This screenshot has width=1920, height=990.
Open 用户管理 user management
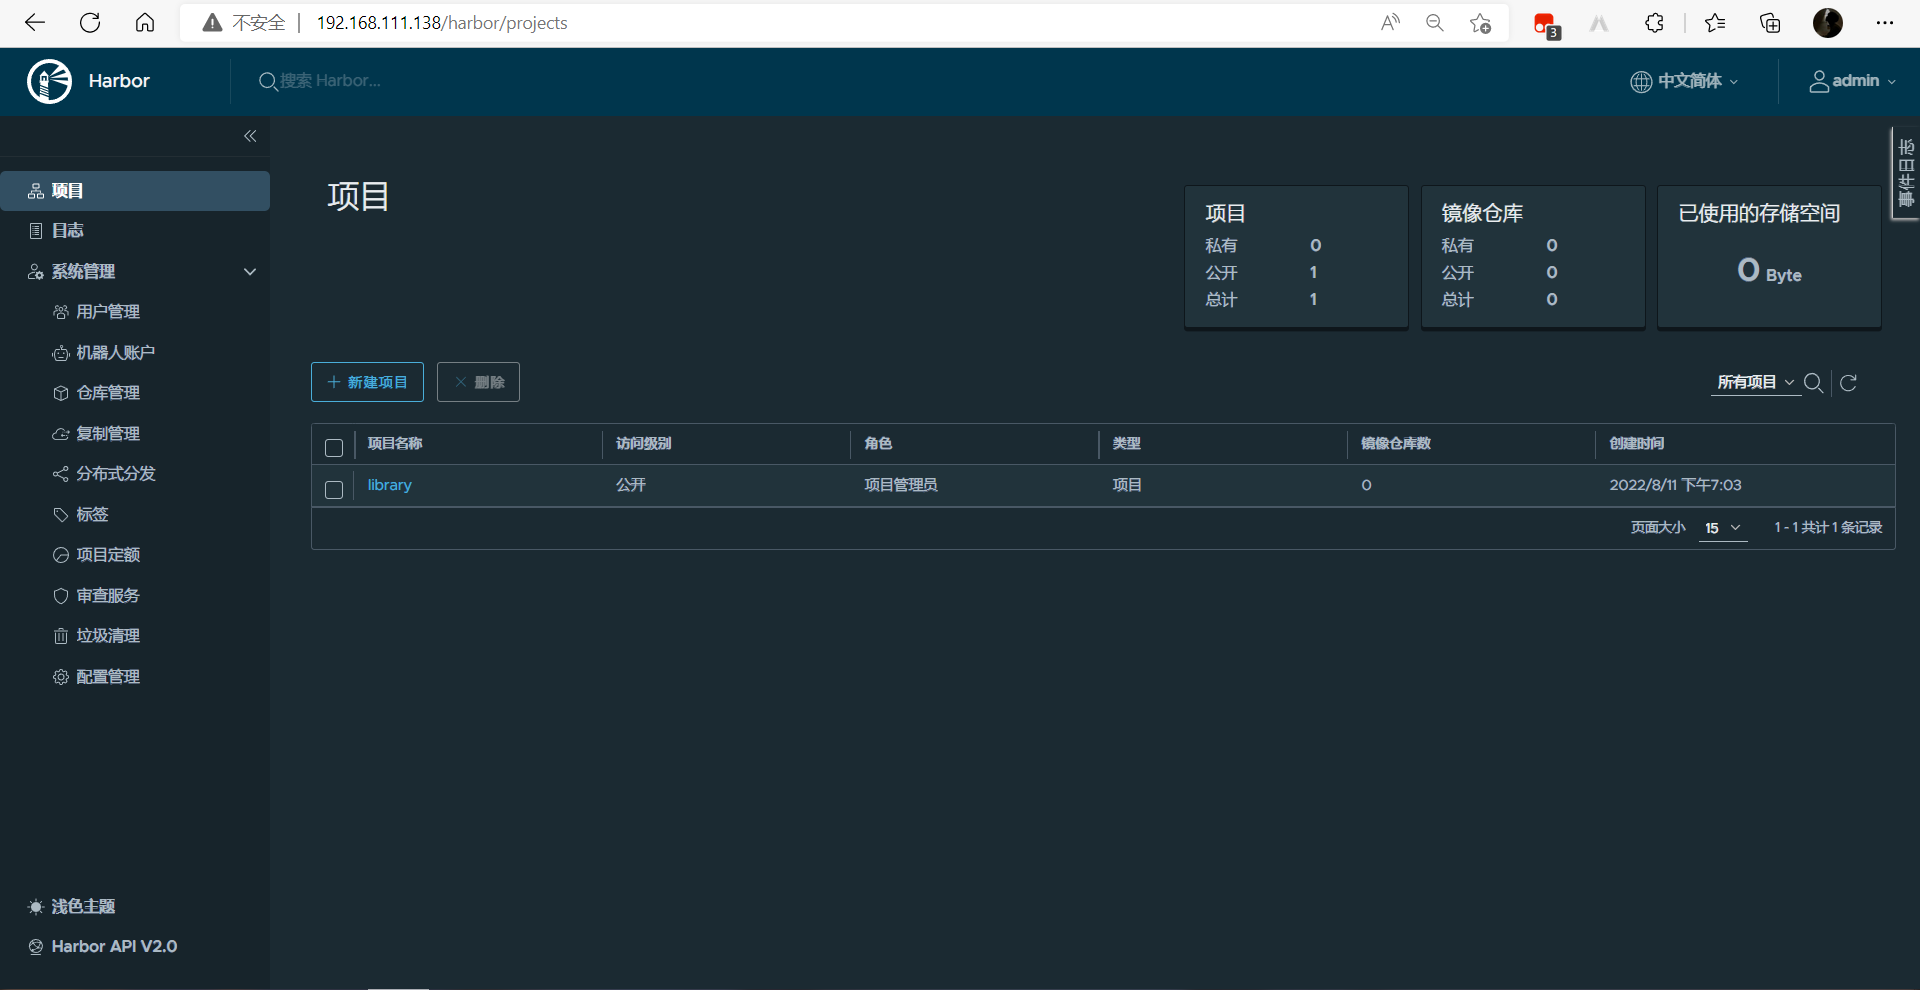click(x=108, y=312)
